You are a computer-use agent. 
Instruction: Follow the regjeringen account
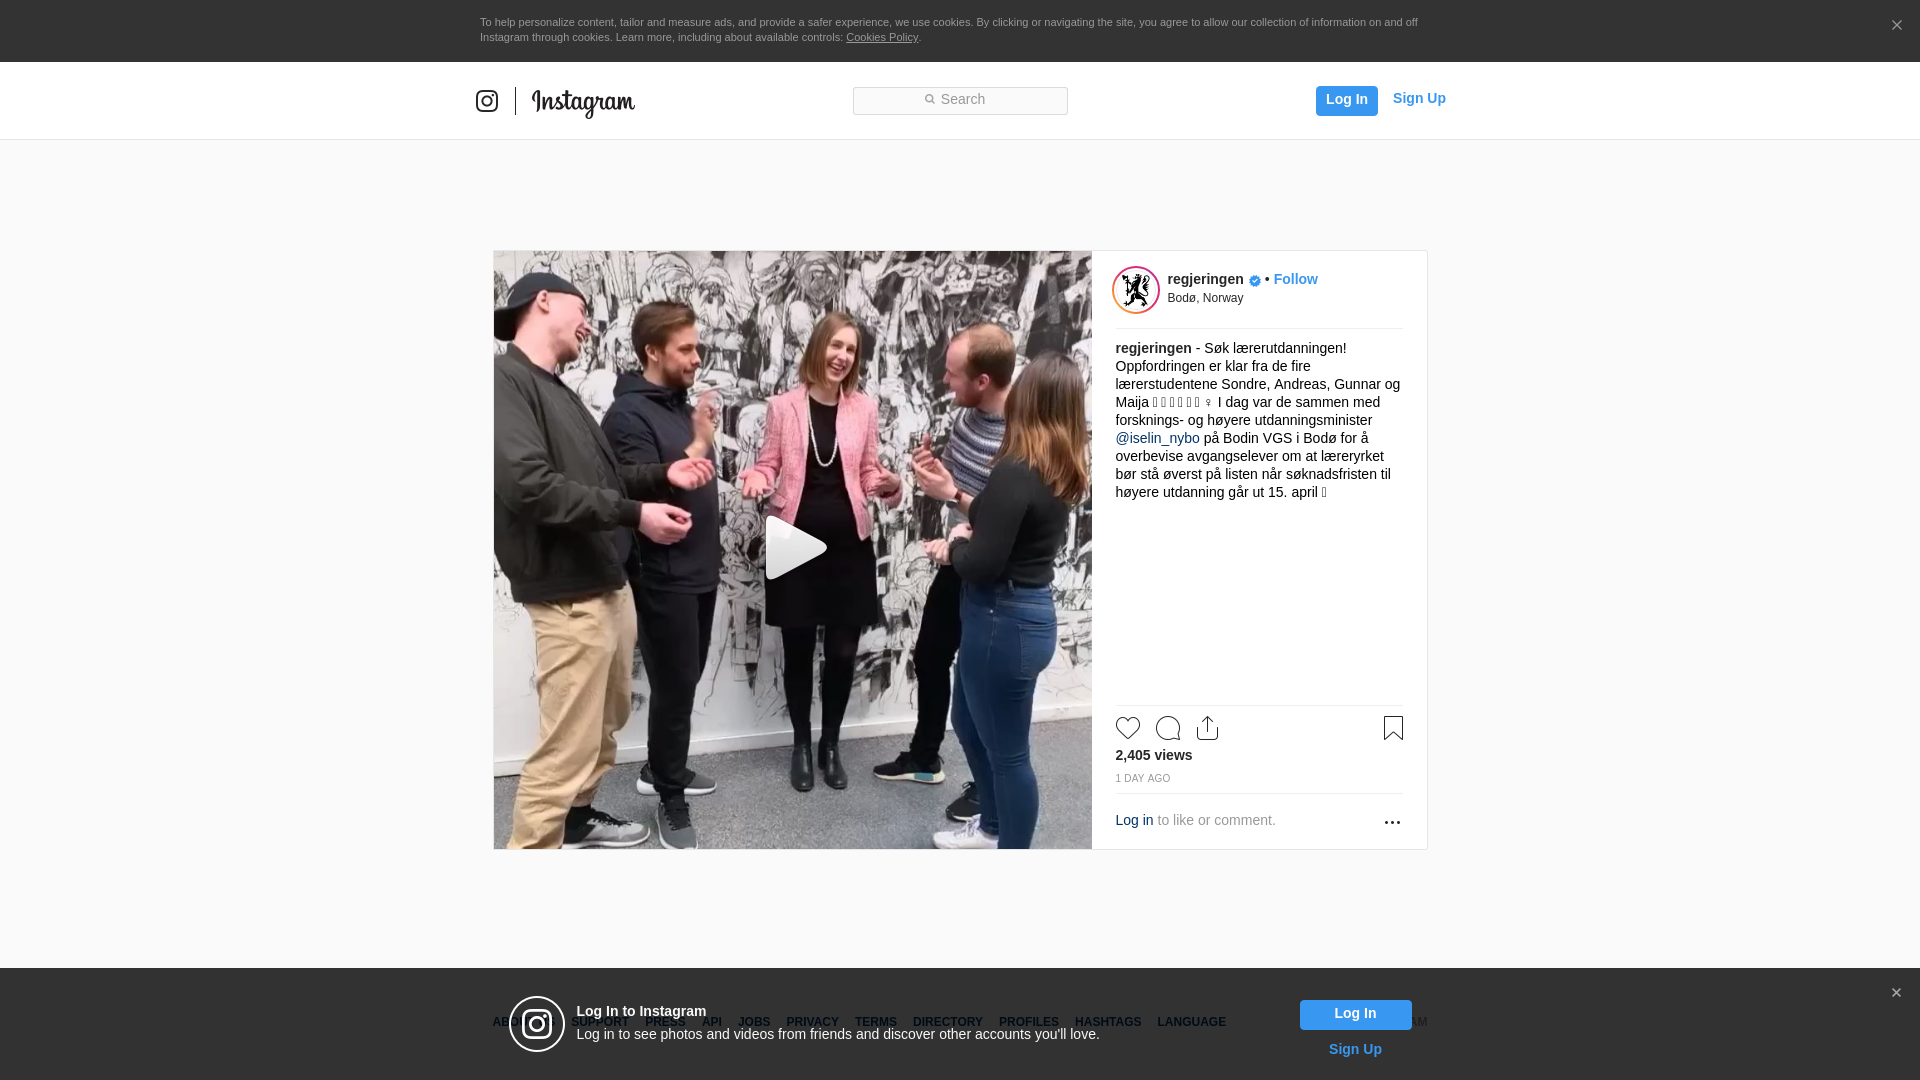(x=1295, y=279)
